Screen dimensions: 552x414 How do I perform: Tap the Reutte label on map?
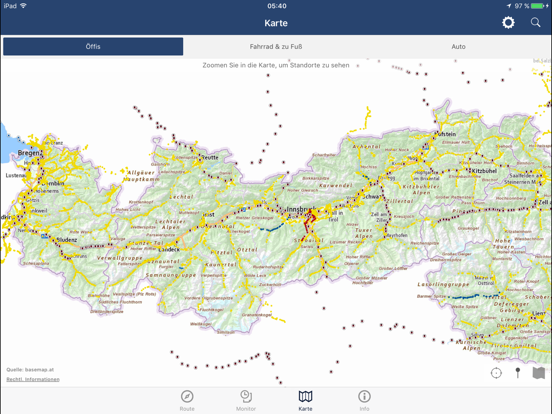click(x=210, y=157)
